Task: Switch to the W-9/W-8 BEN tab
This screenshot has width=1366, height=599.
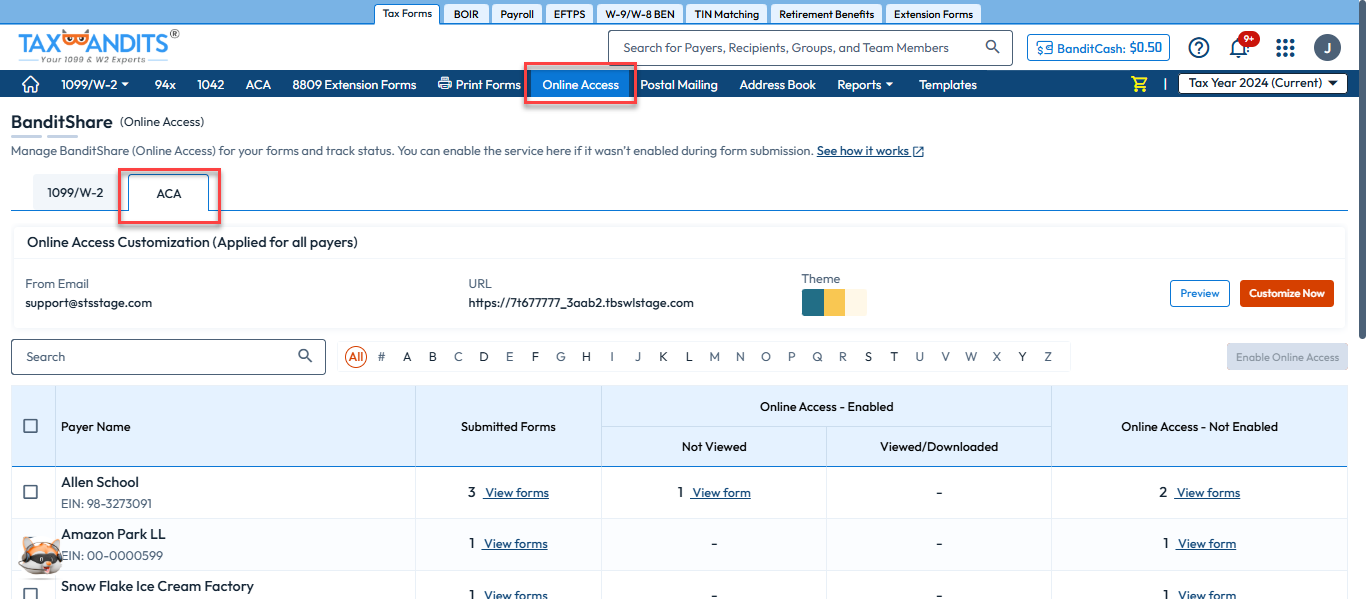Action: point(640,14)
